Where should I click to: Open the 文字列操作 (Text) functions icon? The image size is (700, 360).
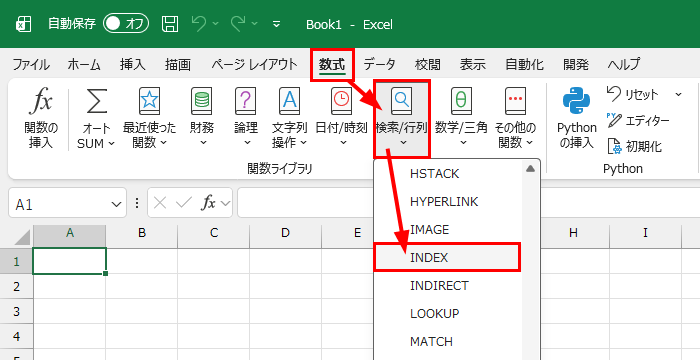(x=290, y=101)
